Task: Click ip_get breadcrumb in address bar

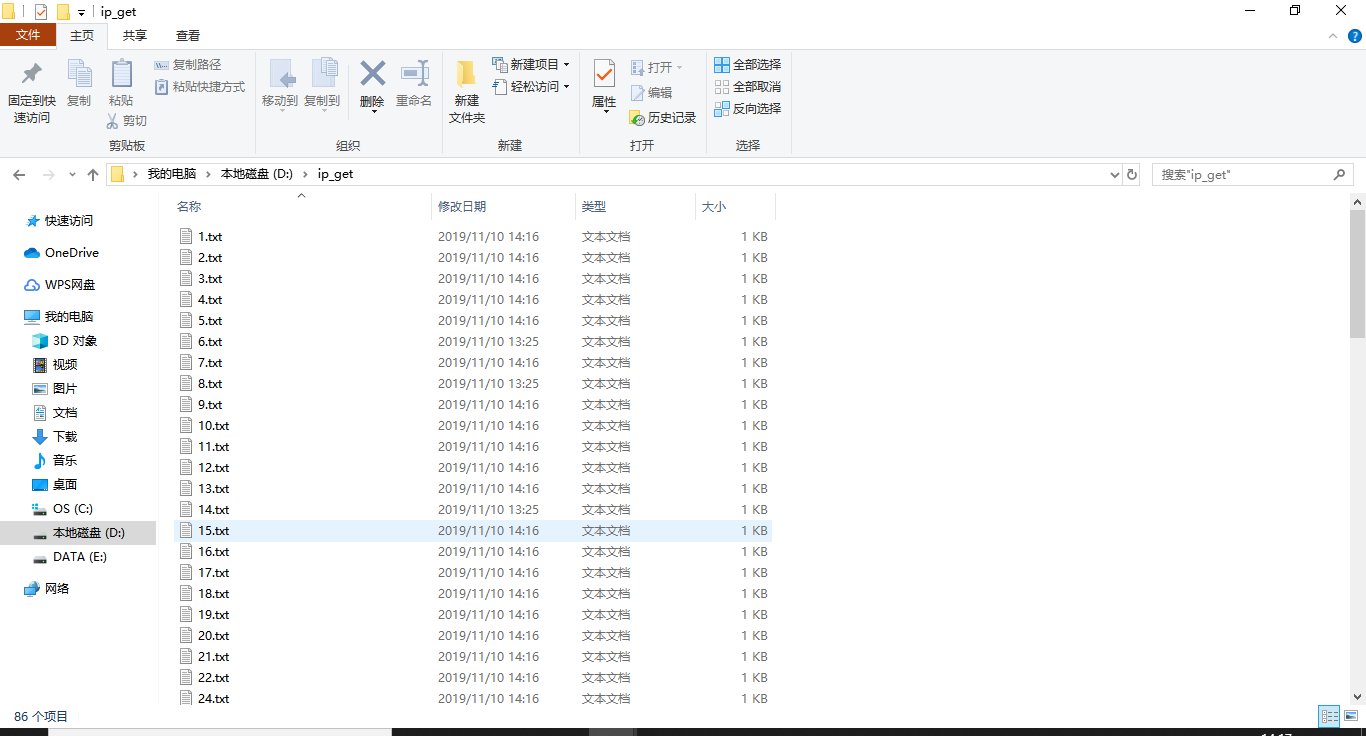Action: (335, 174)
